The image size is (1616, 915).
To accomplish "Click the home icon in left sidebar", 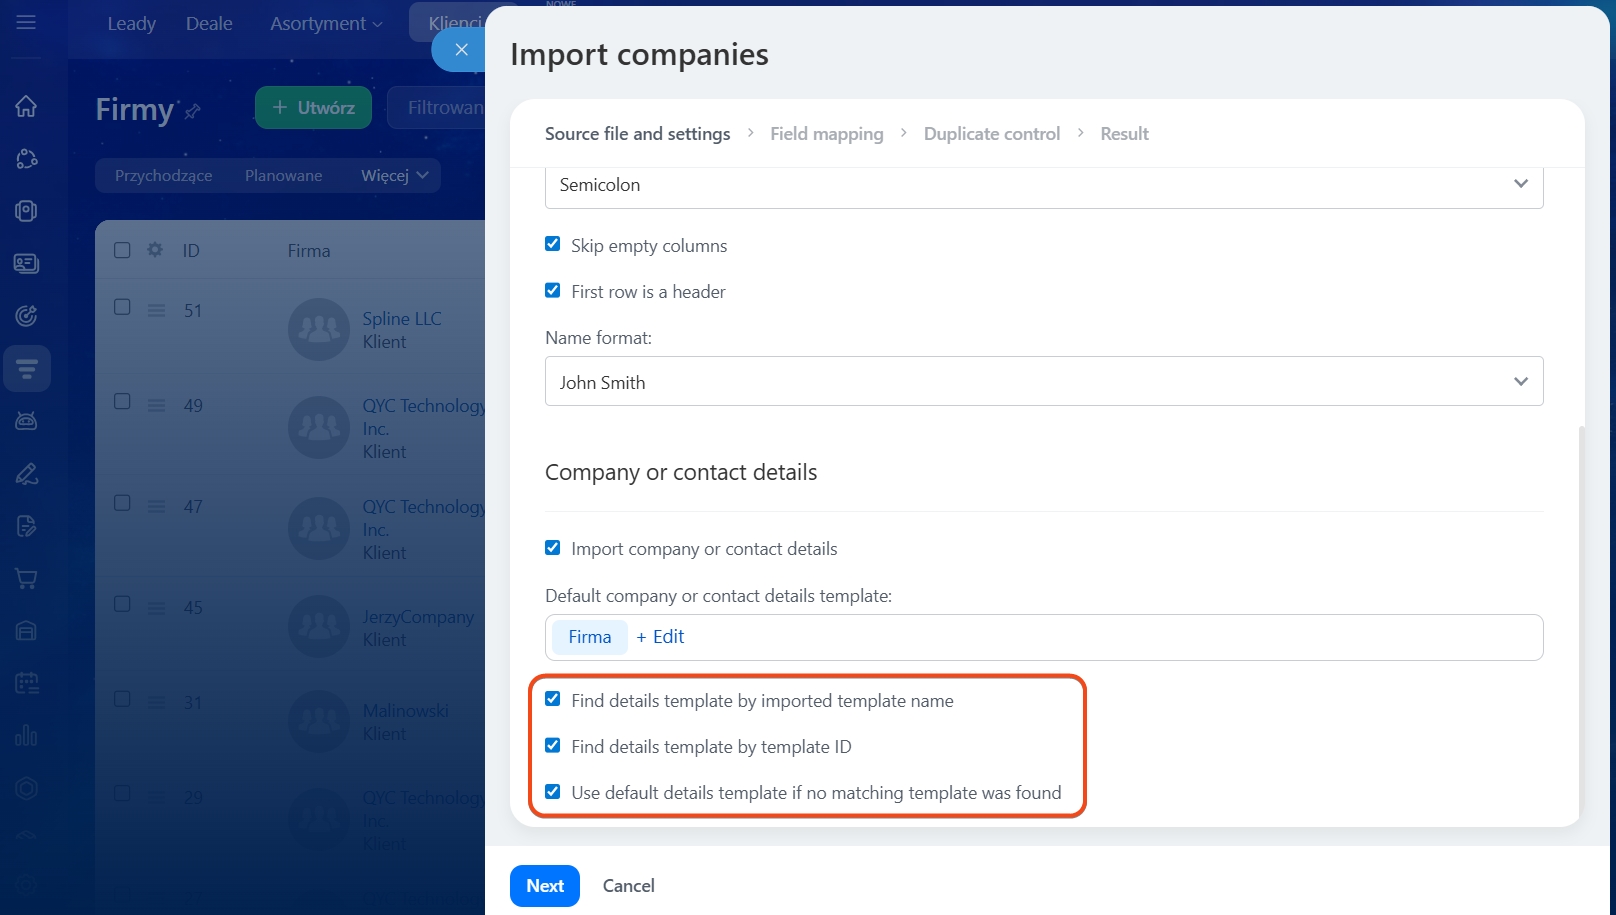I will [x=26, y=106].
